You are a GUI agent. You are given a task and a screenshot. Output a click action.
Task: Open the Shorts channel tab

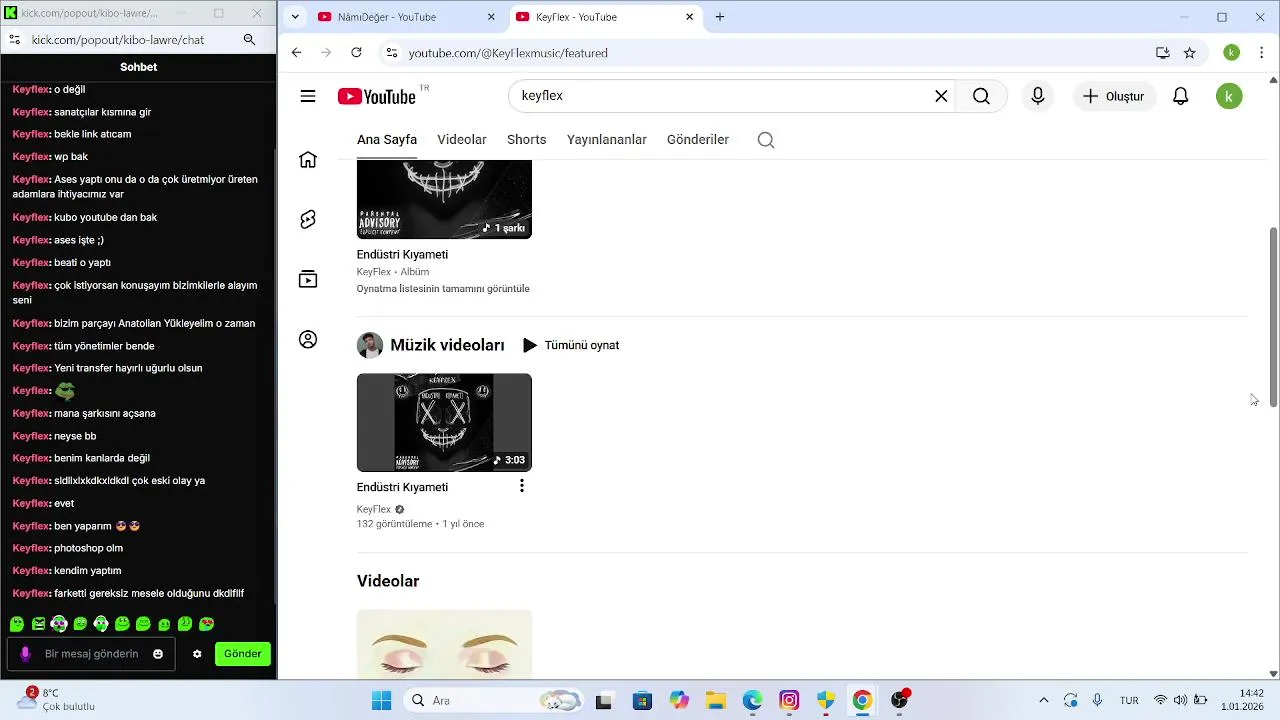pos(527,140)
